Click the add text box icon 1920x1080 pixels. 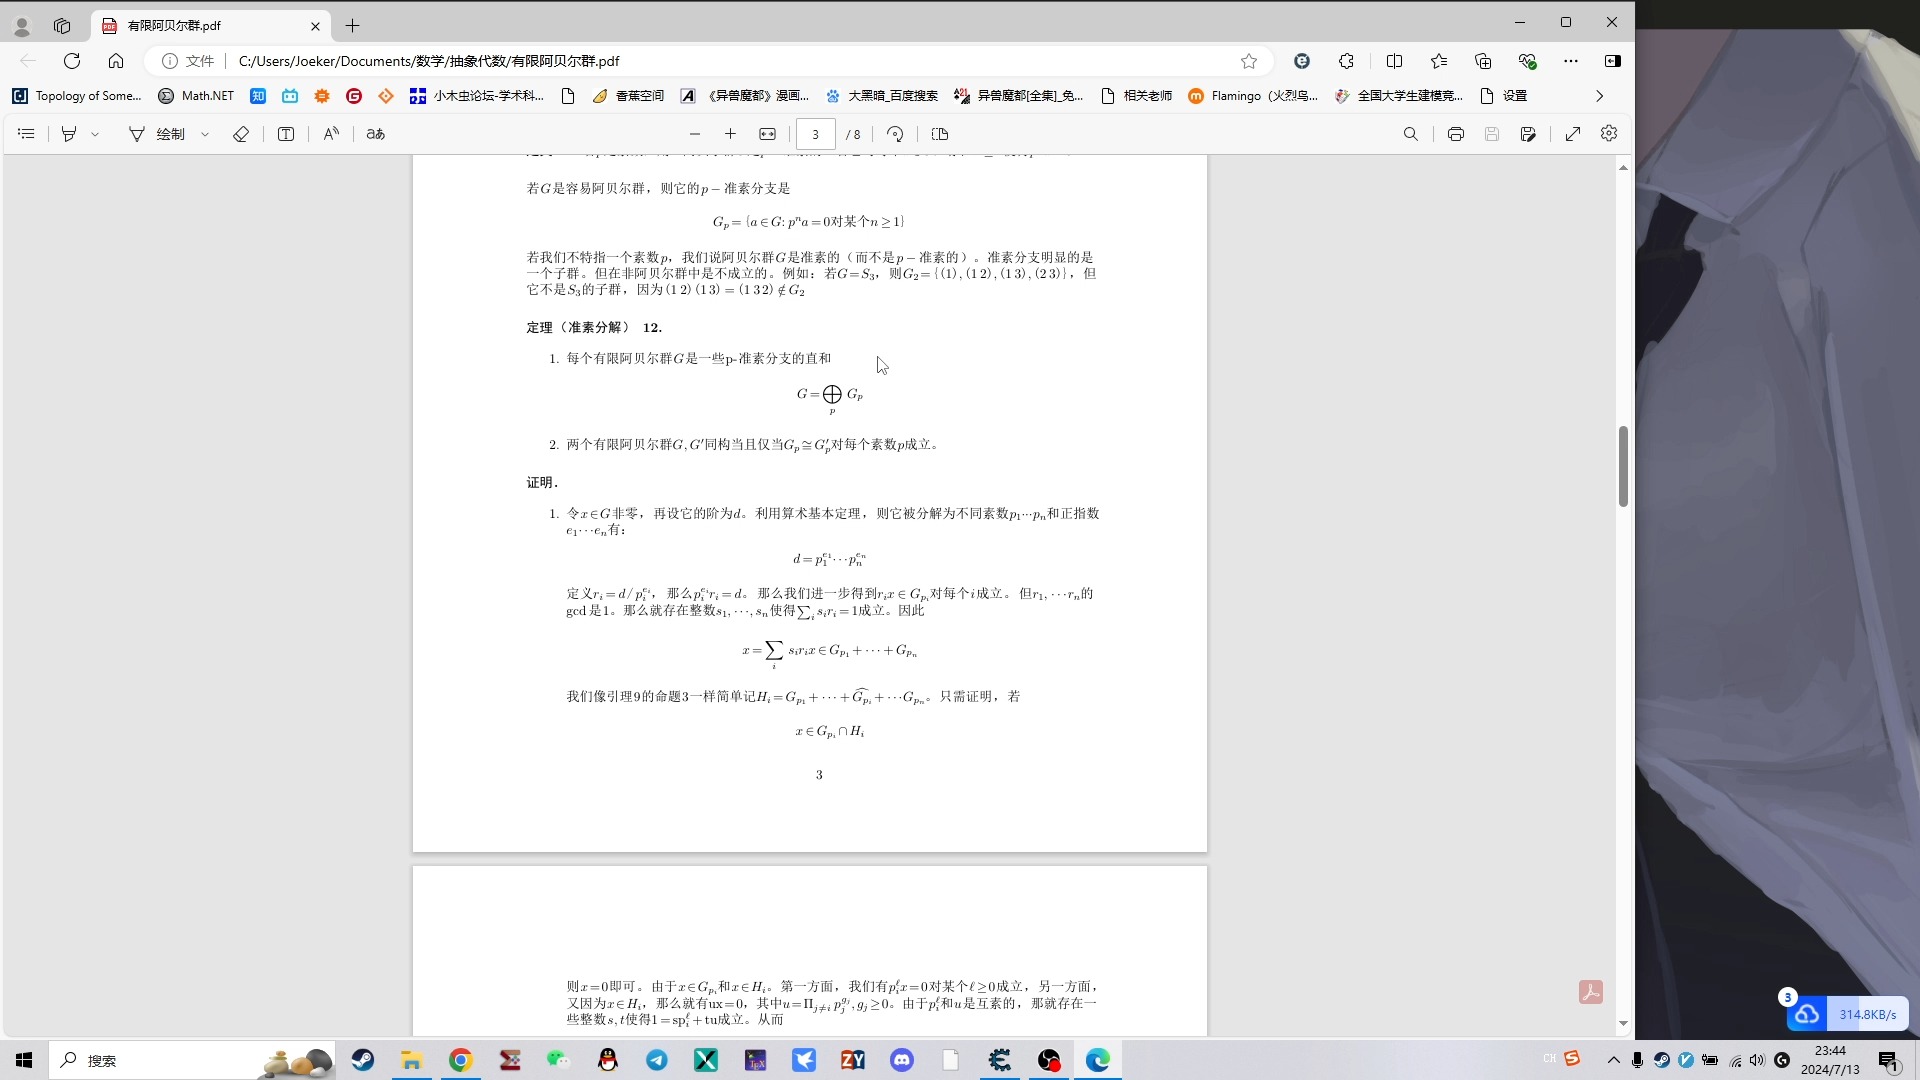(286, 134)
